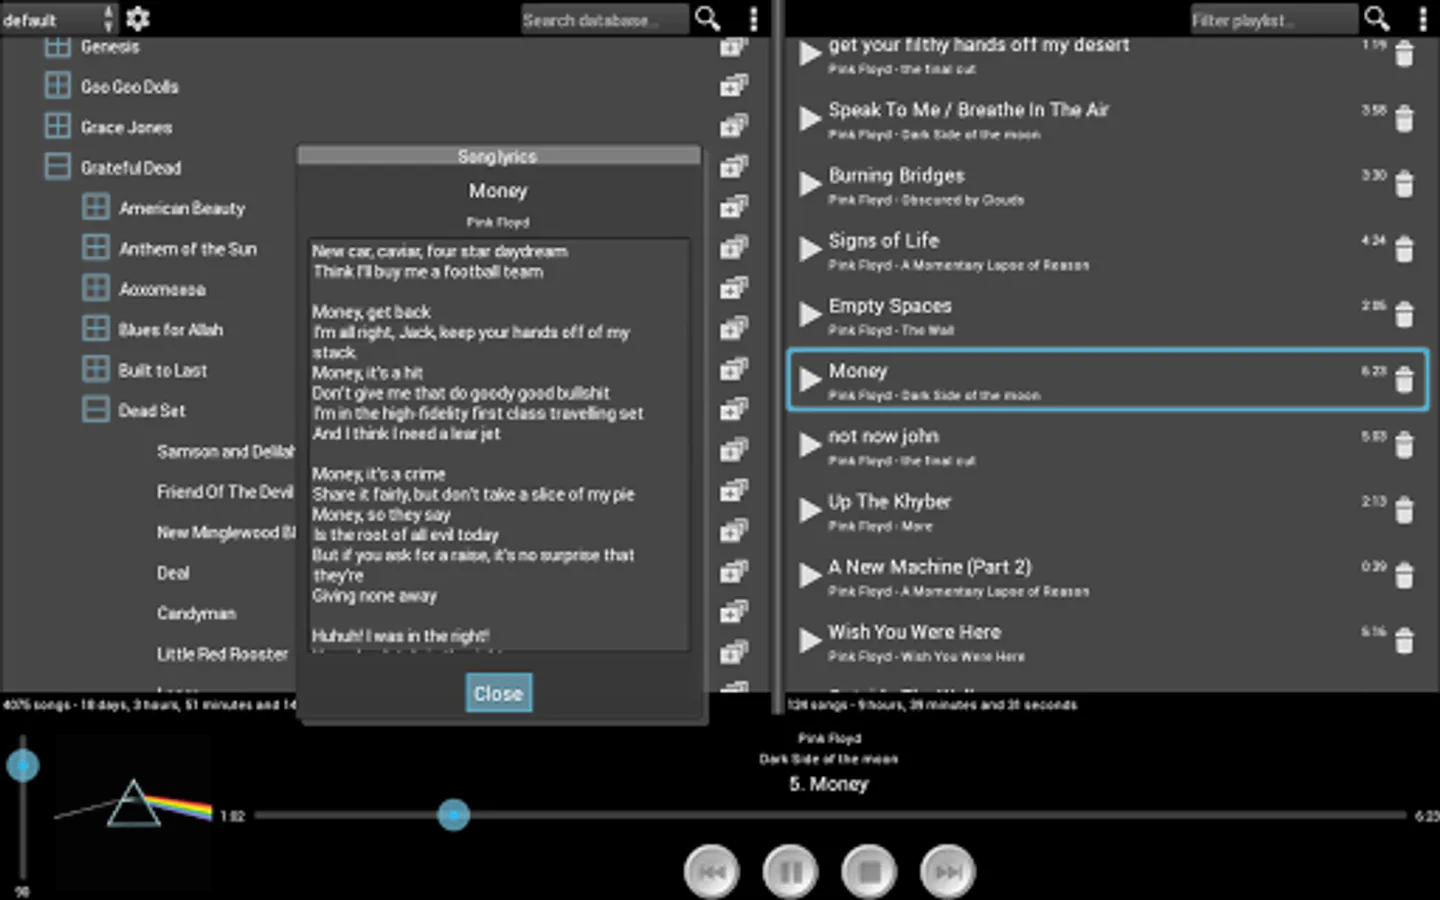Play not now john from the playlist
Image resolution: width=1440 pixels, height=900 pixels.
809,445
